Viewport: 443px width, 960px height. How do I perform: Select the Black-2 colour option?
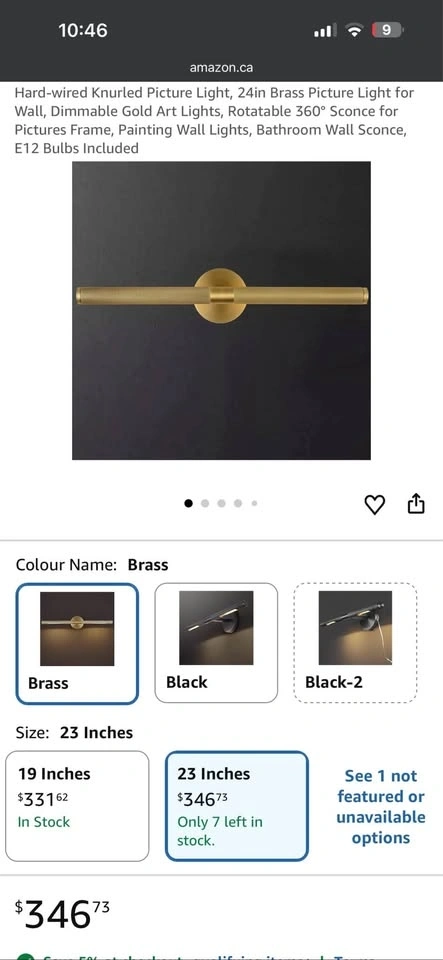[x=355, y=643]
